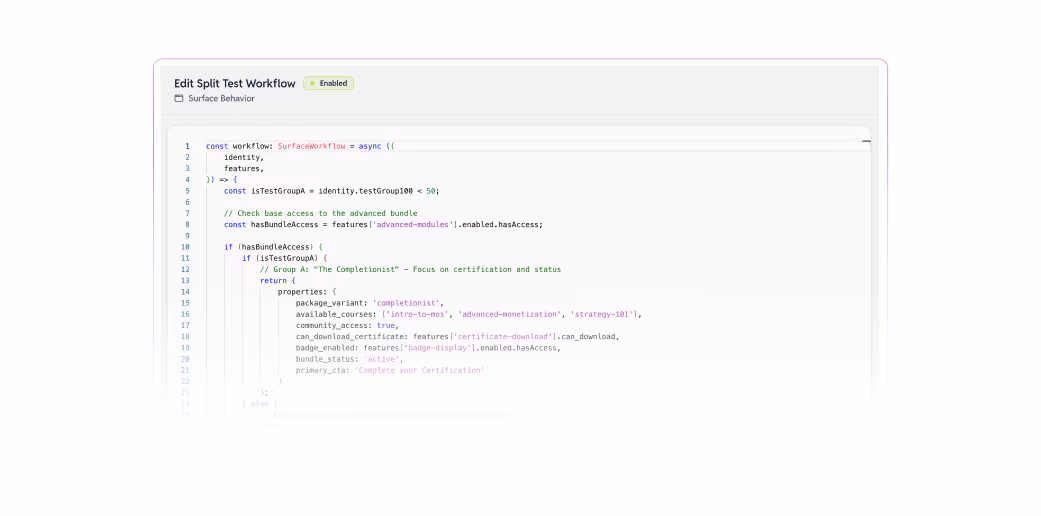
Task: Click 'identity.testGroup100' expression on line 5
Action: [366, 191]
